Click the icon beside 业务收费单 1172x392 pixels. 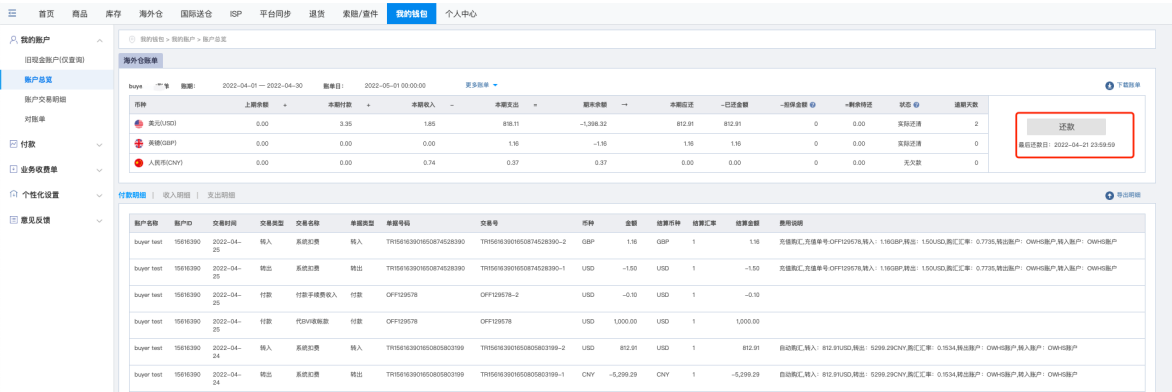(13, 169)
